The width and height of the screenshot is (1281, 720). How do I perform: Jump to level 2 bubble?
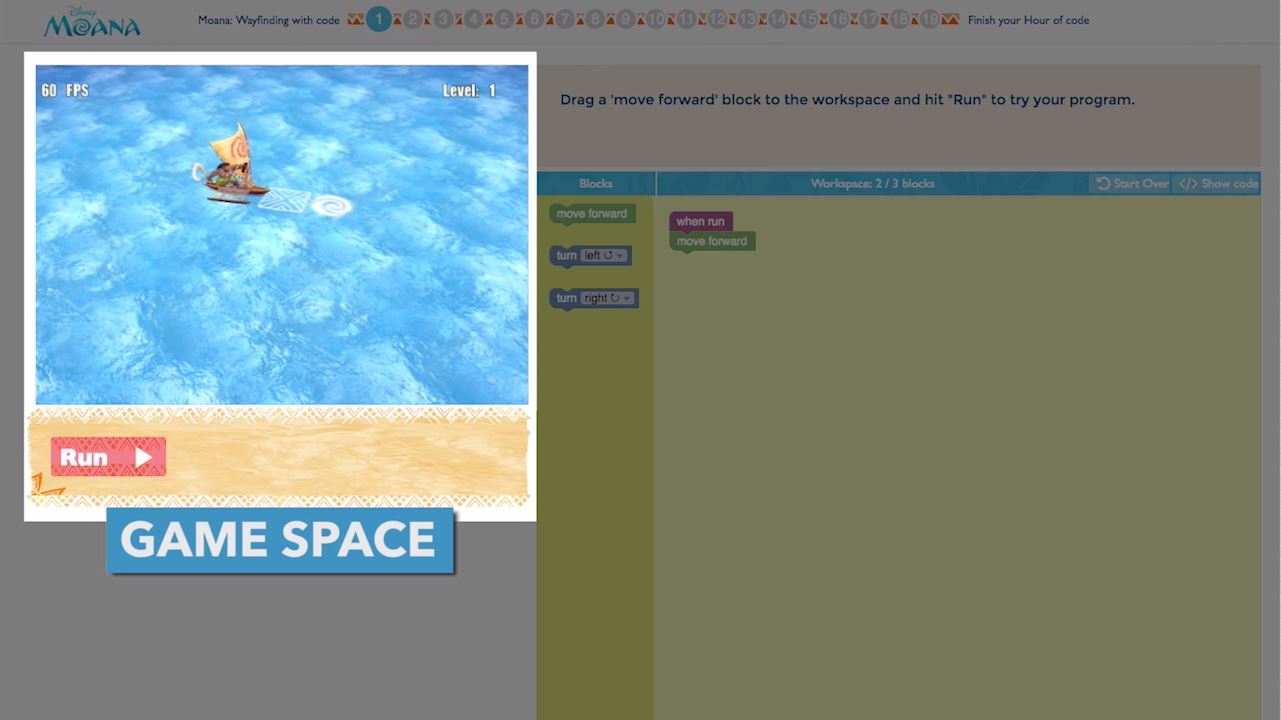(412, 19)
